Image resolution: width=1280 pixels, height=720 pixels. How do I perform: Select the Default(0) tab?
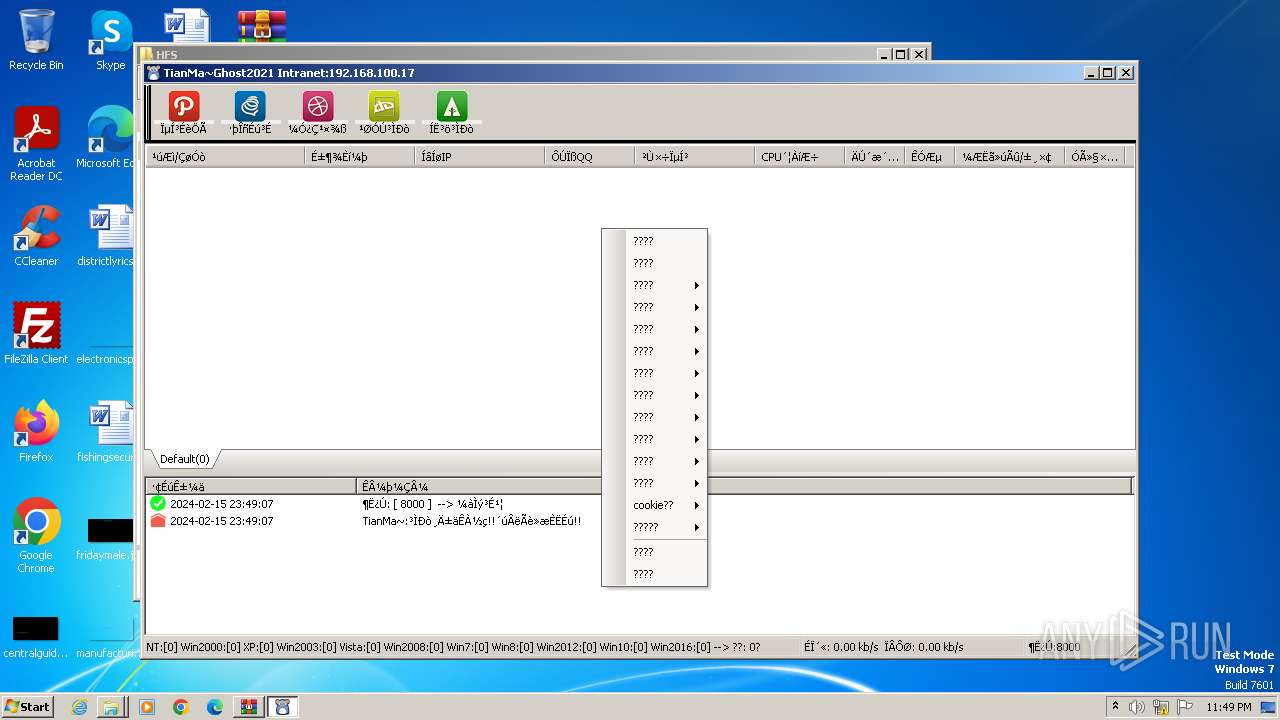(x=185, y=459)
